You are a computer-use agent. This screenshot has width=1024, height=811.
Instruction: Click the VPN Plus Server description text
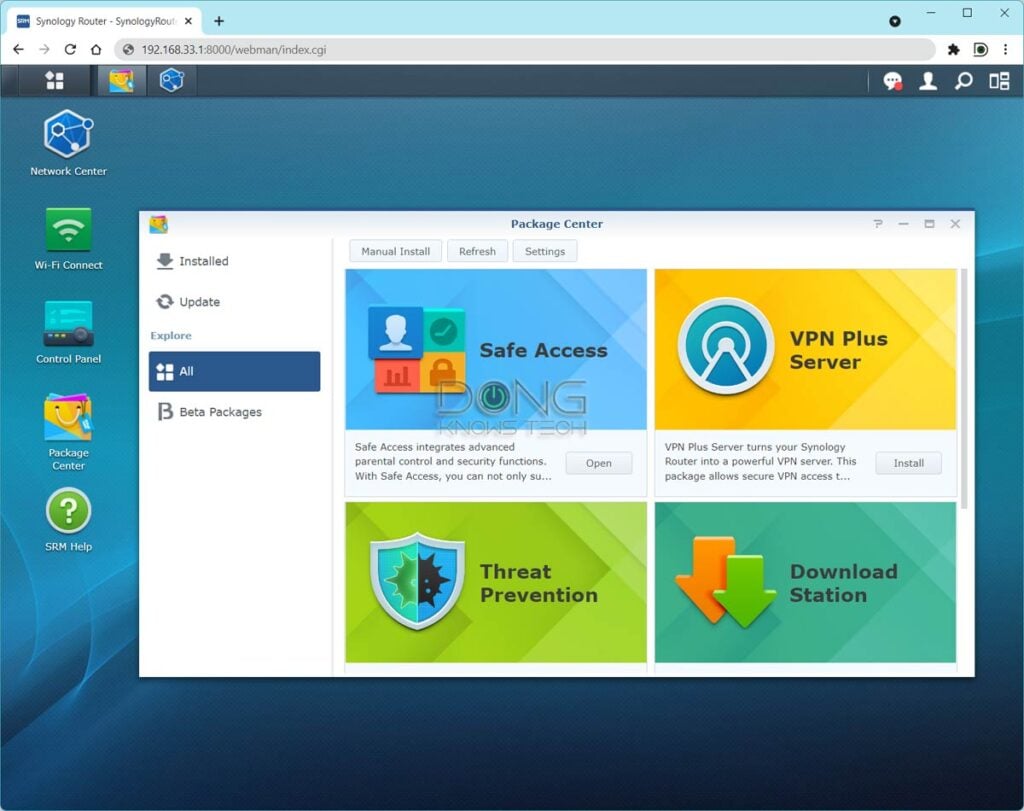tap(760, 462)
